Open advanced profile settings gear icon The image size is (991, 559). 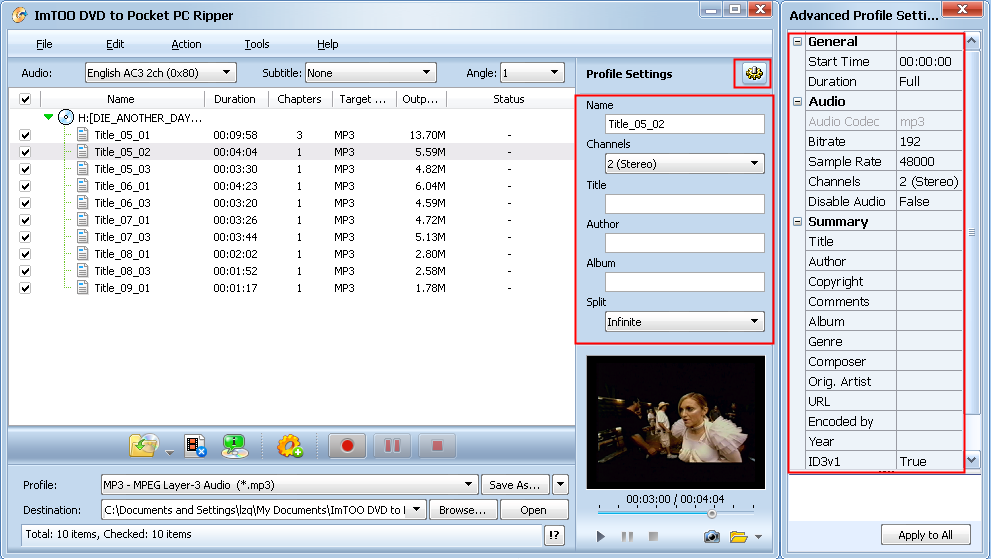coord(753,74)
